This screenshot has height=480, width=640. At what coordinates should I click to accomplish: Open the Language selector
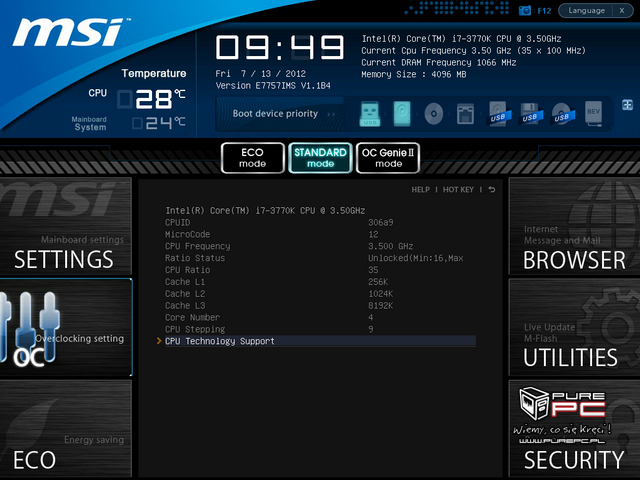point(587,11)
